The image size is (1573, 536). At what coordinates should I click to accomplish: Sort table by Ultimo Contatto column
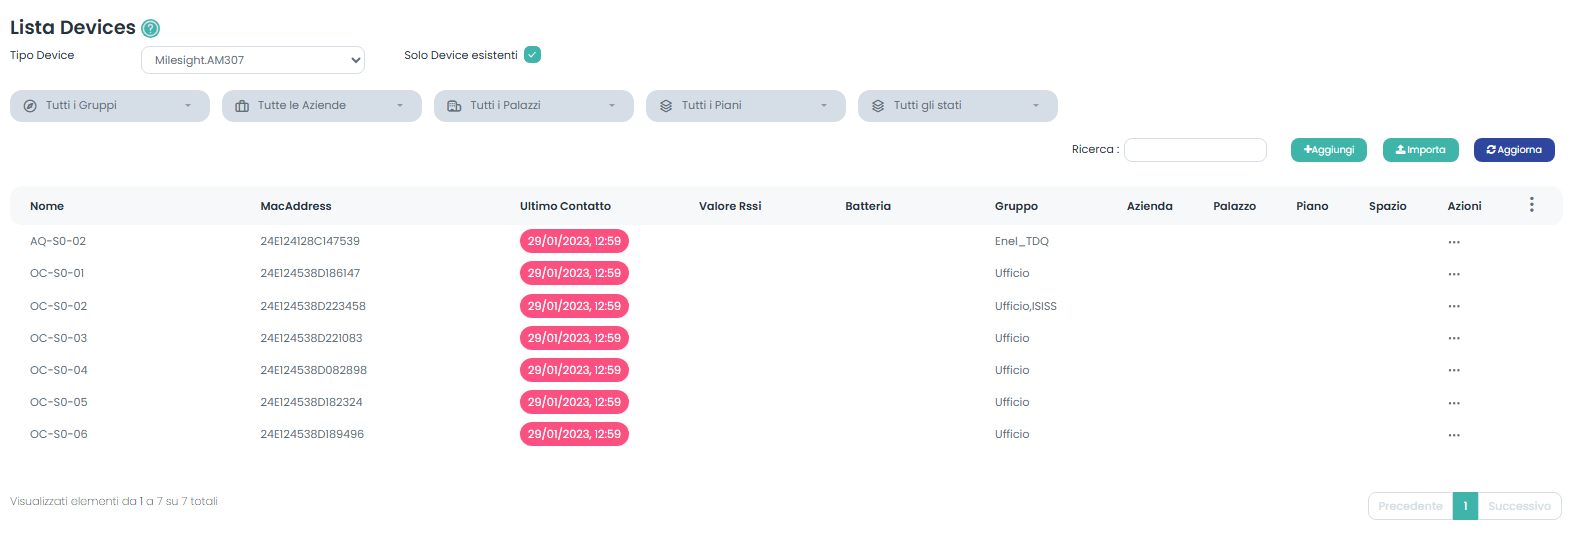(565, 206)
